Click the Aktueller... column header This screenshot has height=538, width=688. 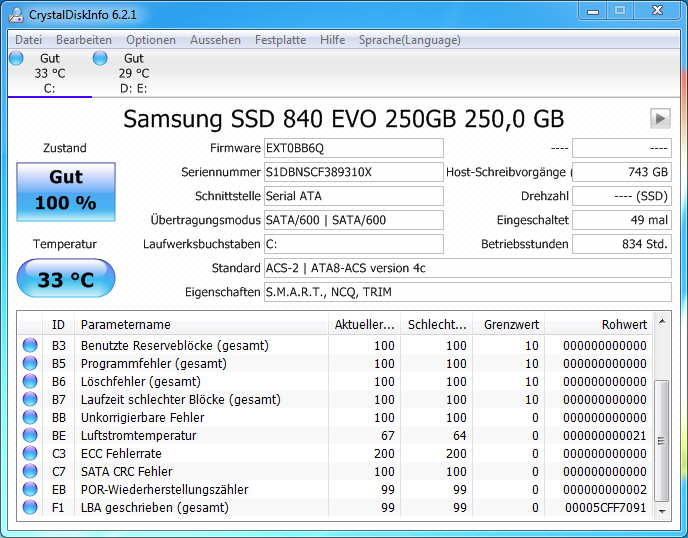pyautogui.click(x=364, y=324)
